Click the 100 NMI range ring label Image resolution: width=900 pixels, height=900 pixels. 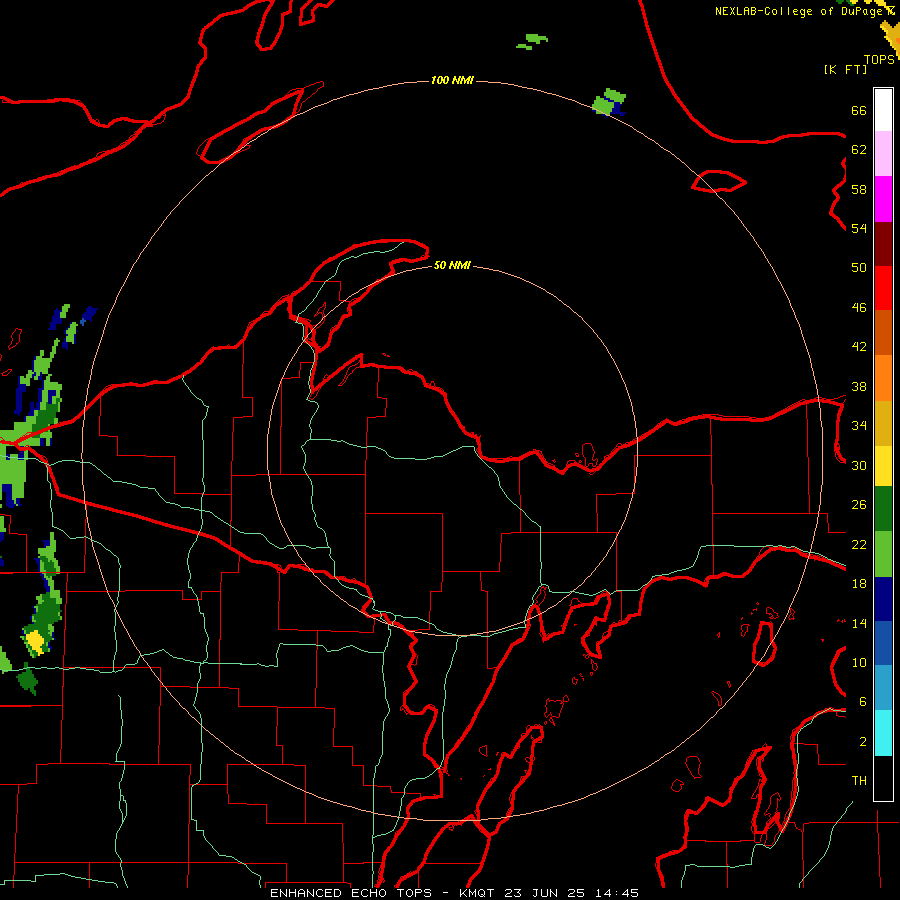452,80
